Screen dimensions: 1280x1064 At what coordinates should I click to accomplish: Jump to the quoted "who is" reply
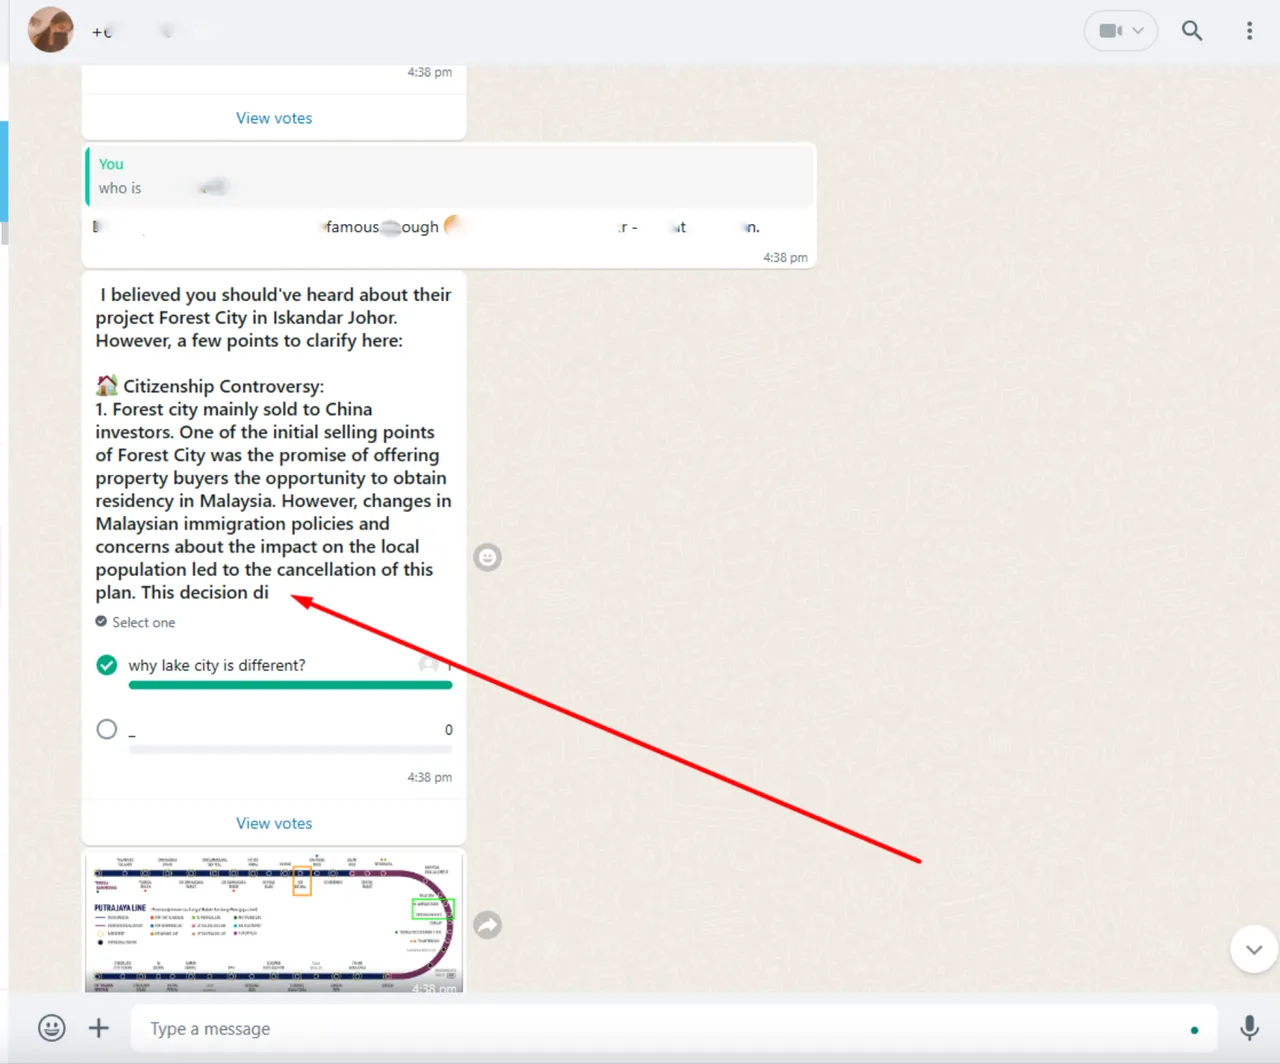pos(450,177)
